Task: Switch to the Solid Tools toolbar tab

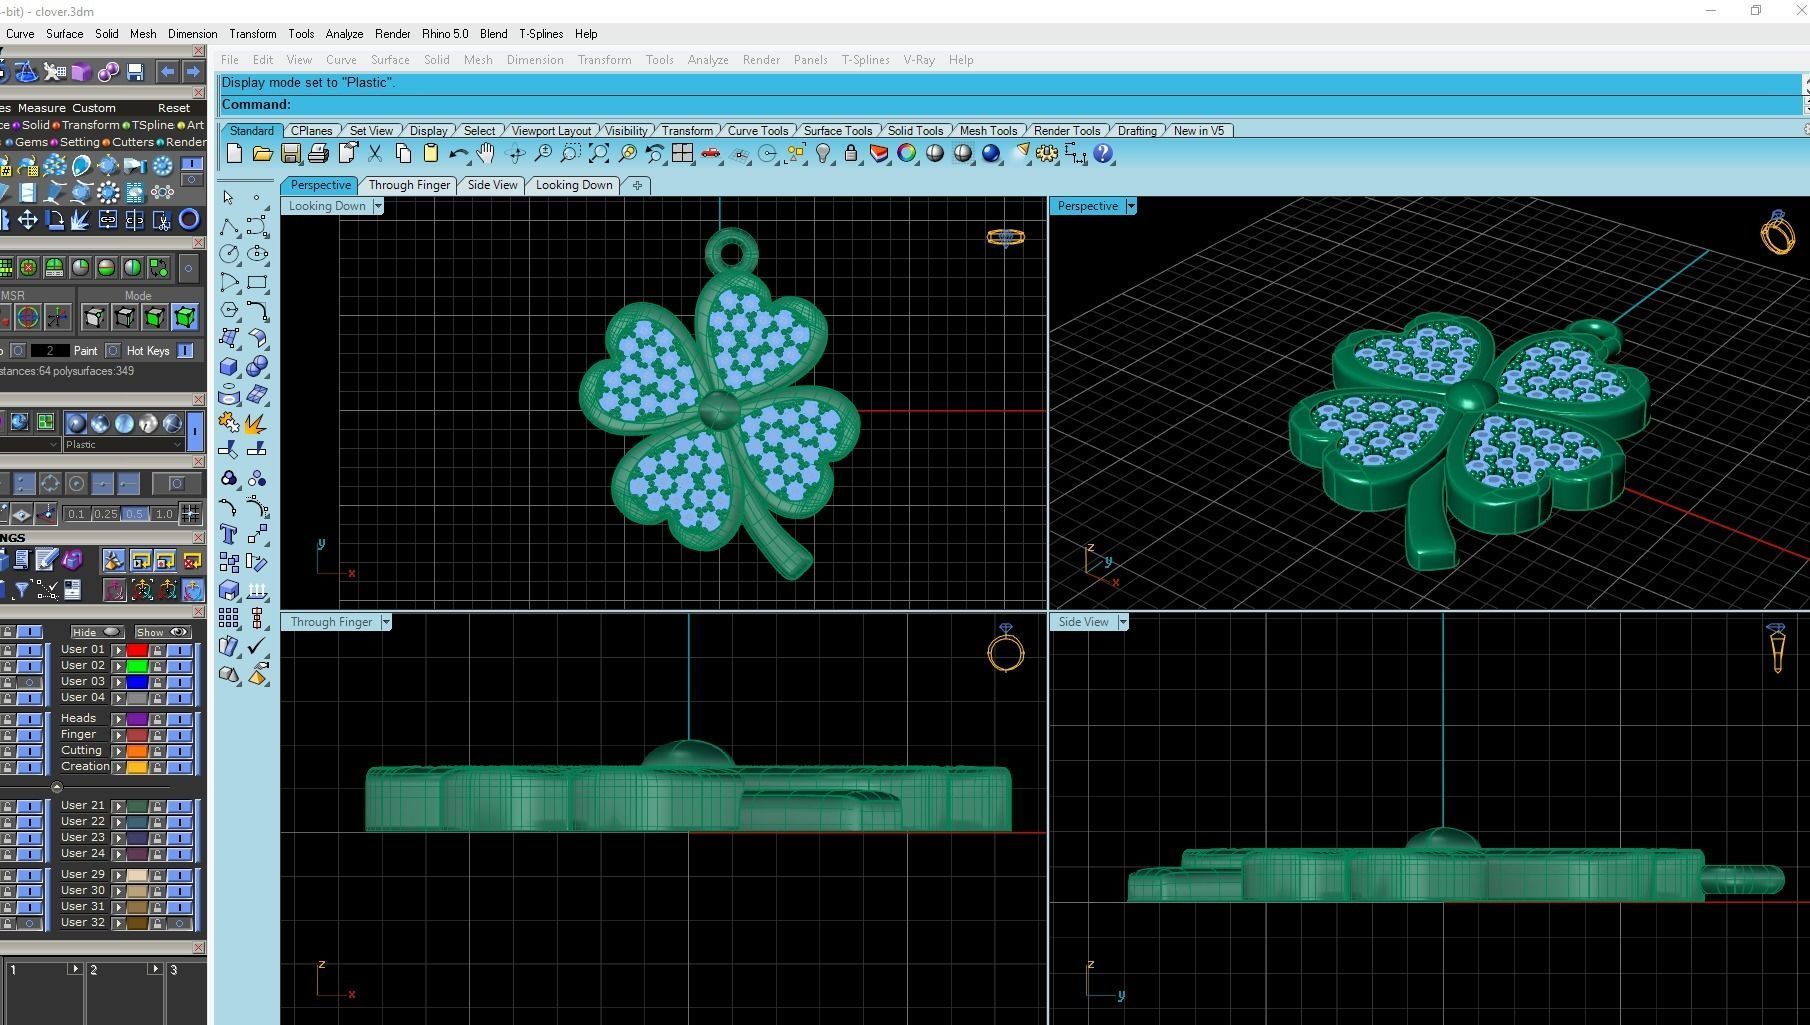Action: tap(915, 131)
